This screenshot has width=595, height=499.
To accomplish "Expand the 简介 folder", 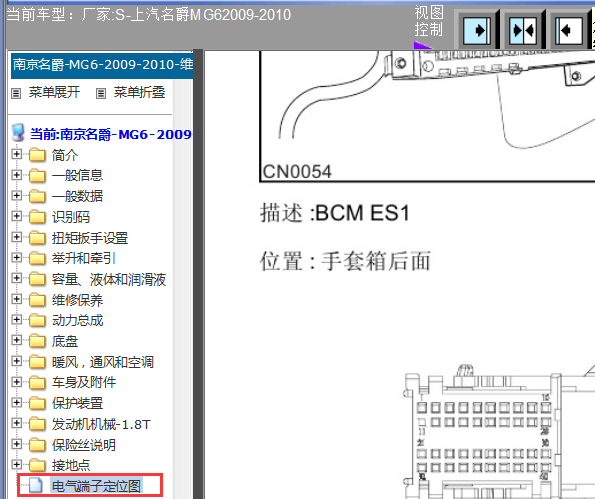I will (16, 154).
